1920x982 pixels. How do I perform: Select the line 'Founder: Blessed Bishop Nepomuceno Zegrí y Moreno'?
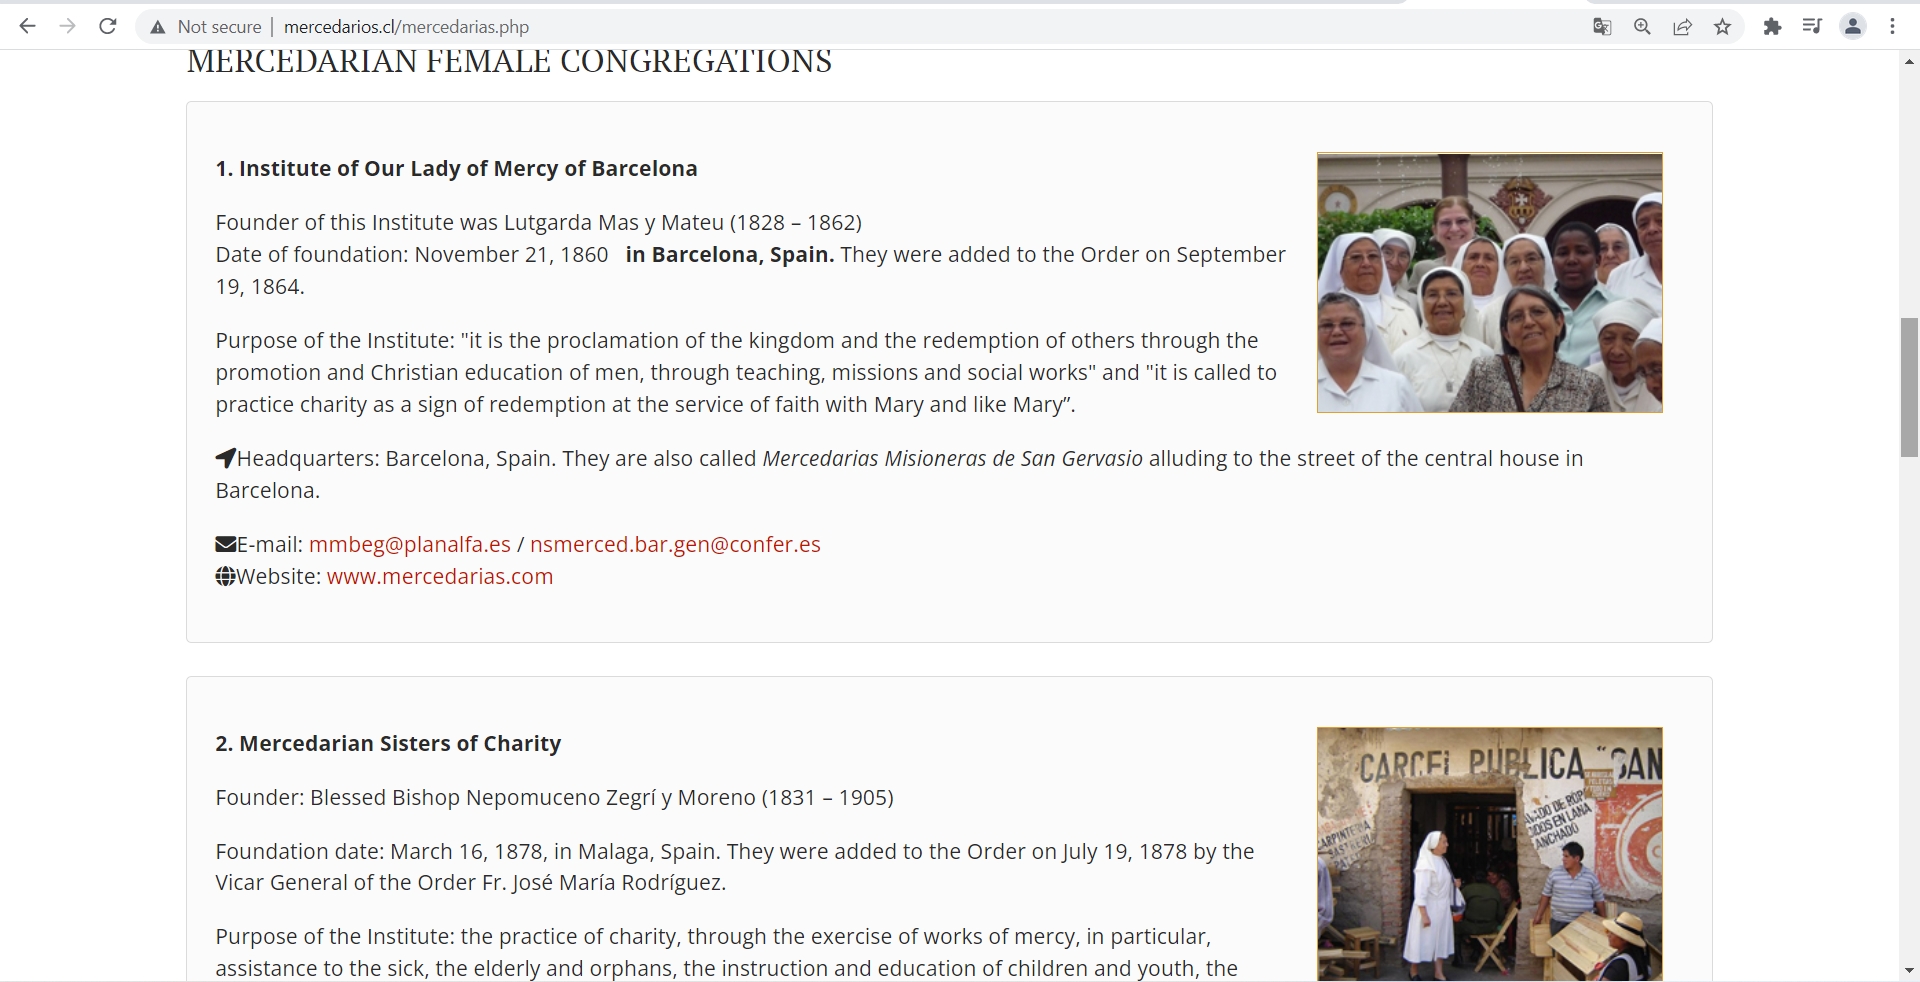click(x=554, y=797)
